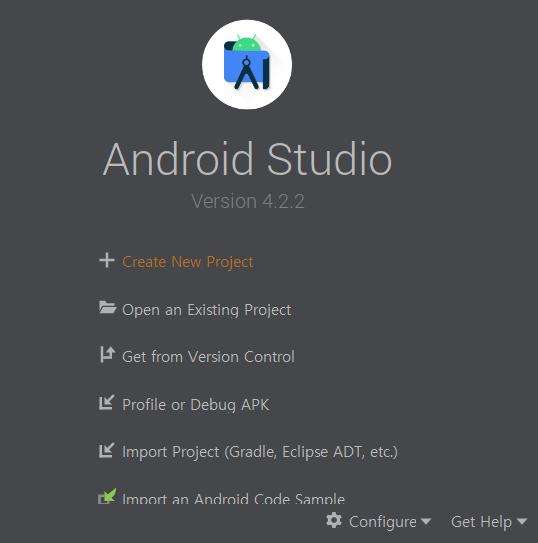Click the Android Studio logo

pyautogui.click(x=247, y=64)
